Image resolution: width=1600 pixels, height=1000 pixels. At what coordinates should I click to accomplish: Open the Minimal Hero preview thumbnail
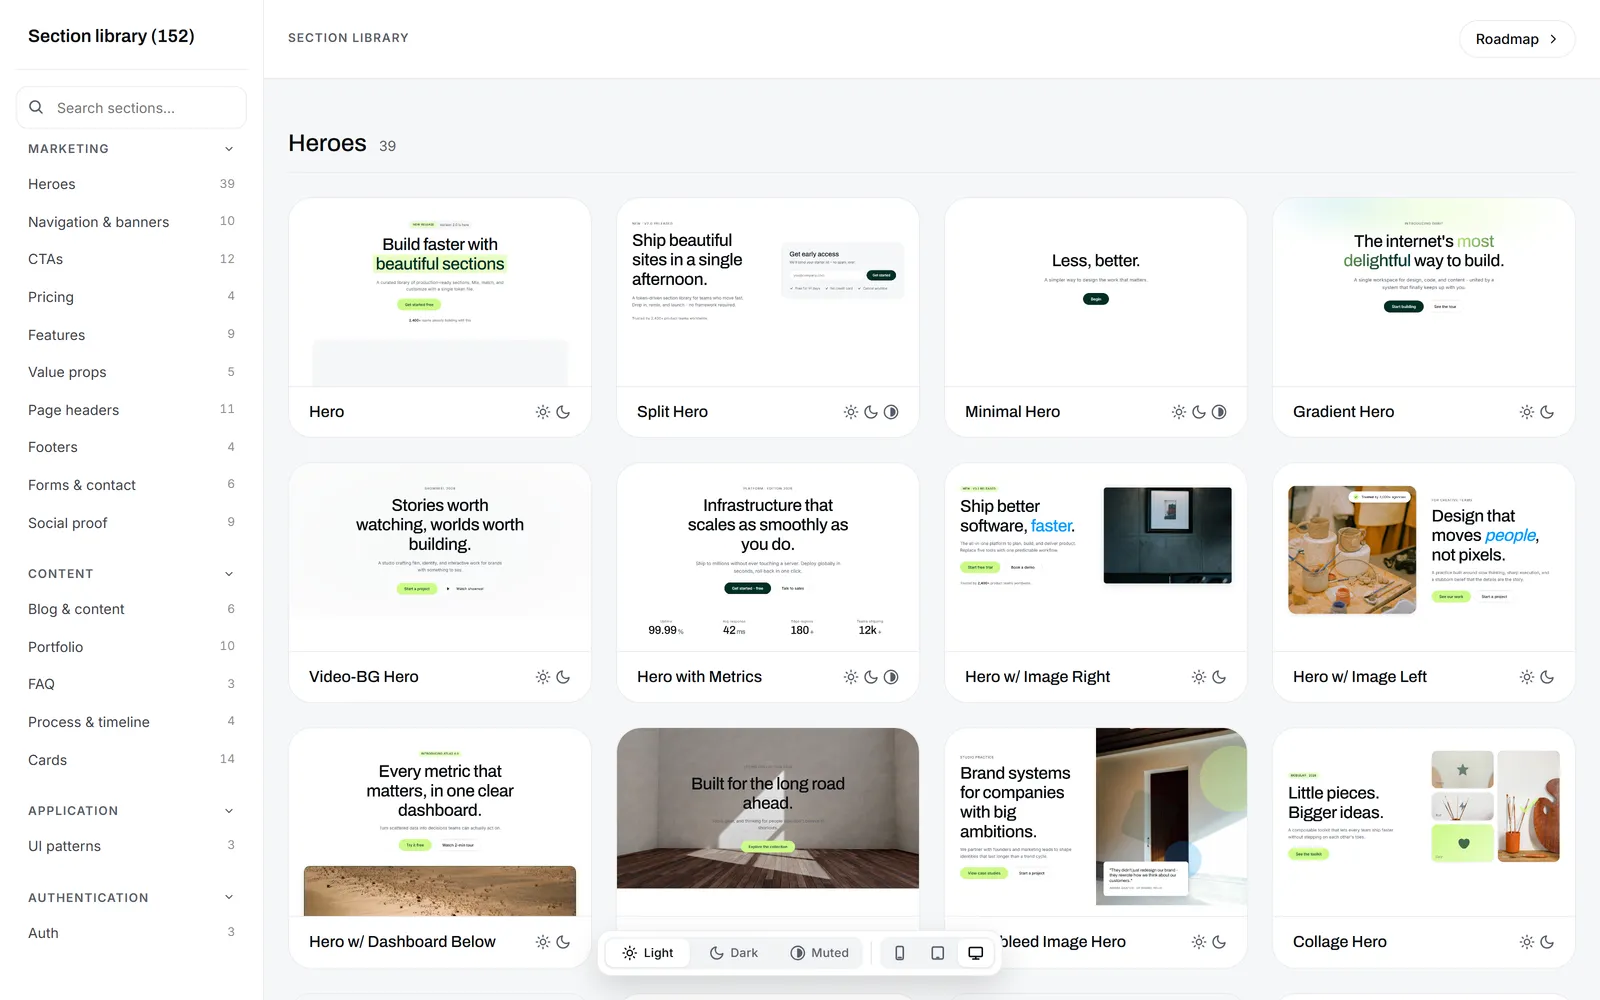pos(1096,292)
